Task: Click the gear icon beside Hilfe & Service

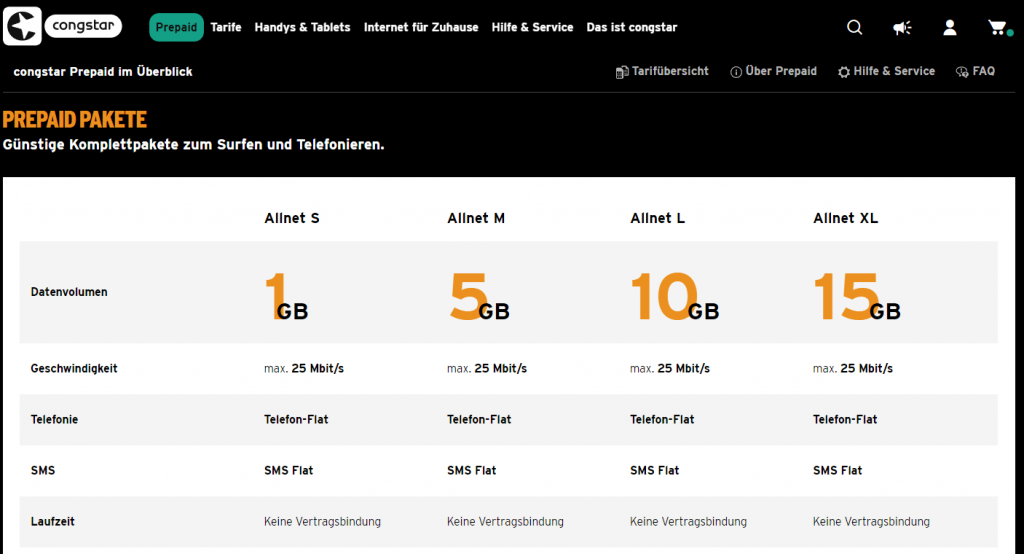Action: pyautogui.click(x=844, y=72)
